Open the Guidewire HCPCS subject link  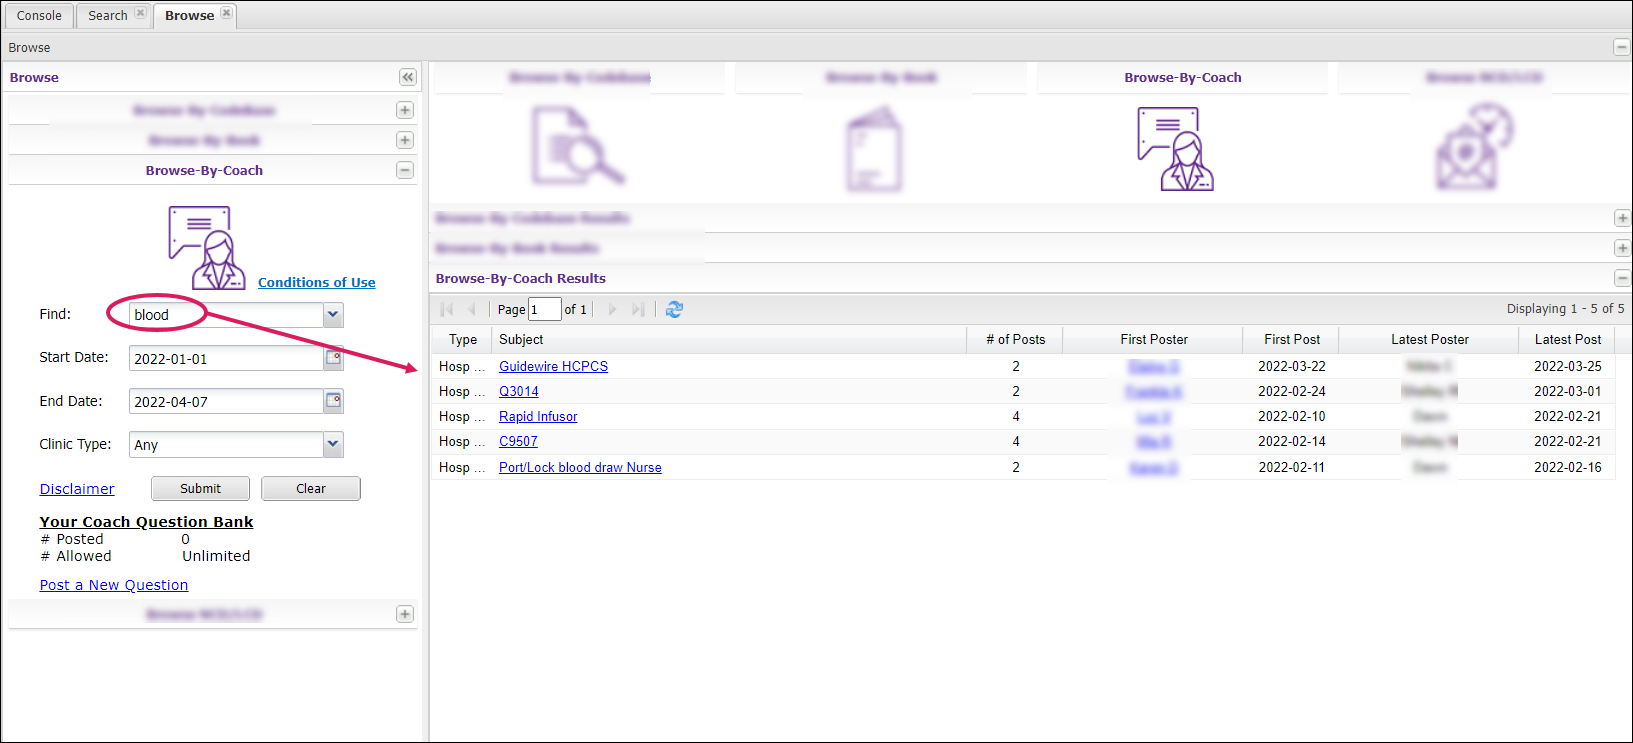pyautogui.click(x=553, y=366)
